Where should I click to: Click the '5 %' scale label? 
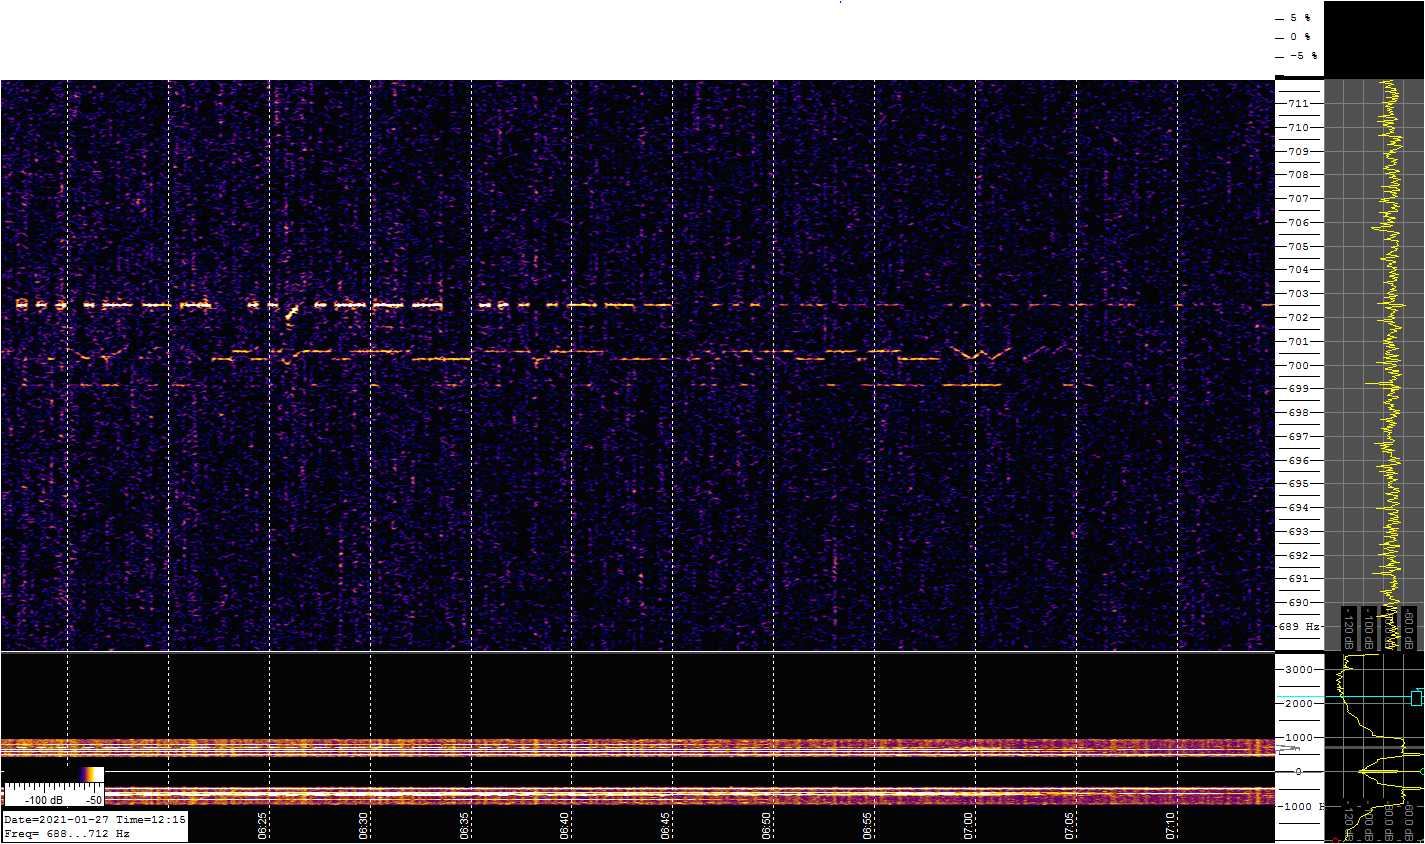click(1300, 18)
